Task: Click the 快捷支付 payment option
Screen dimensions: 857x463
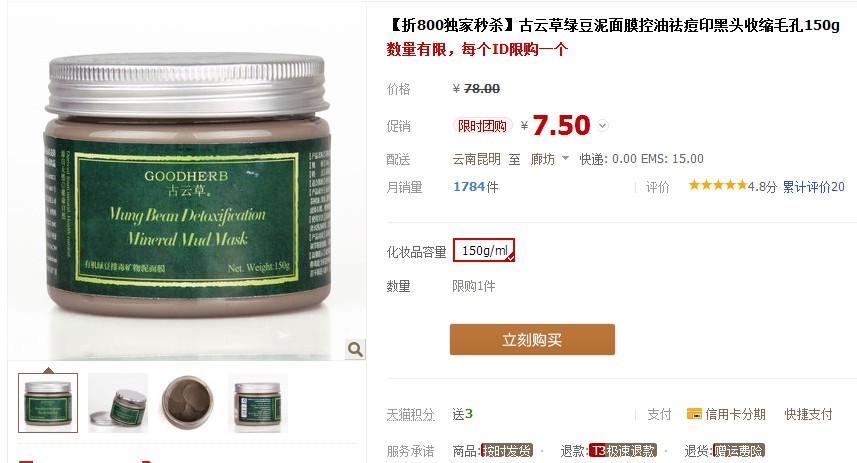Action: [x=808, y=414]
